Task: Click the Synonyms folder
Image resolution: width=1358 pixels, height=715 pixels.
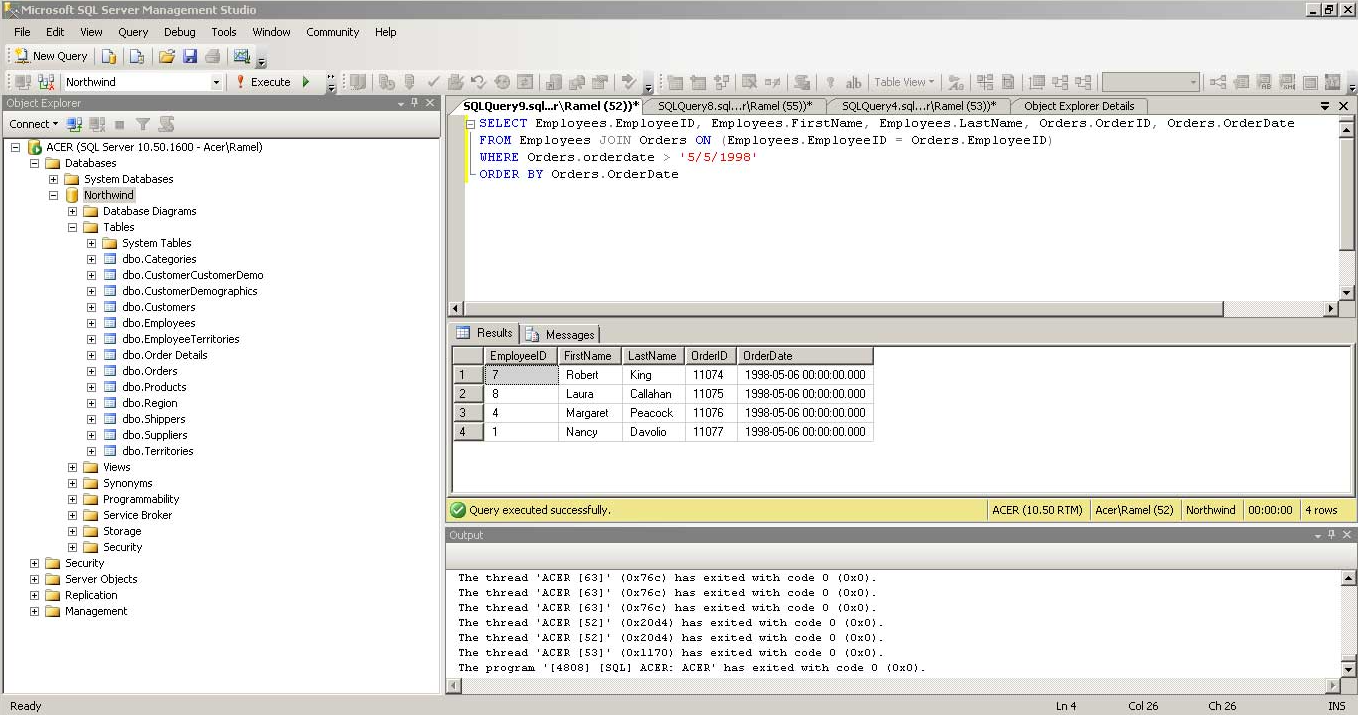Action: [128, 483]
